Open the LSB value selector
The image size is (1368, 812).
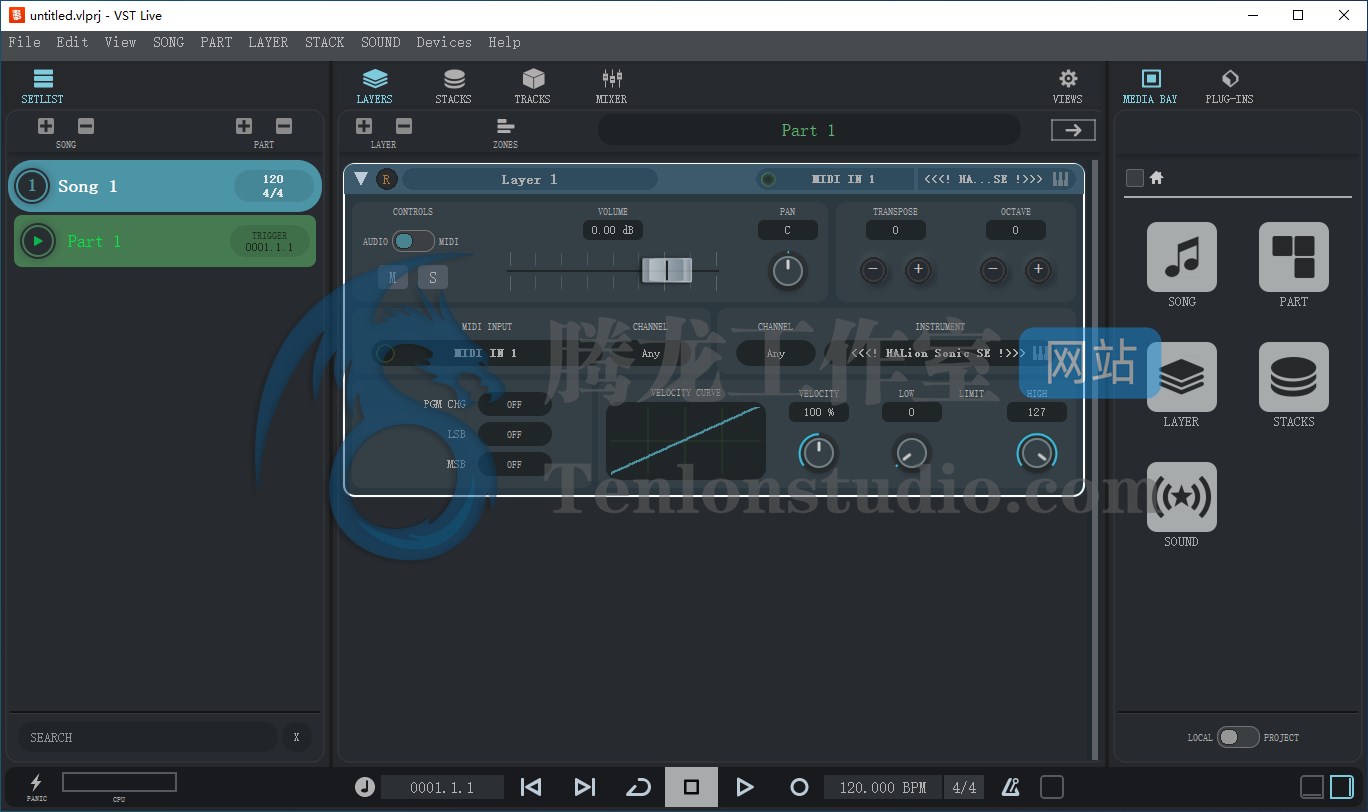click(x=514, y=435)
